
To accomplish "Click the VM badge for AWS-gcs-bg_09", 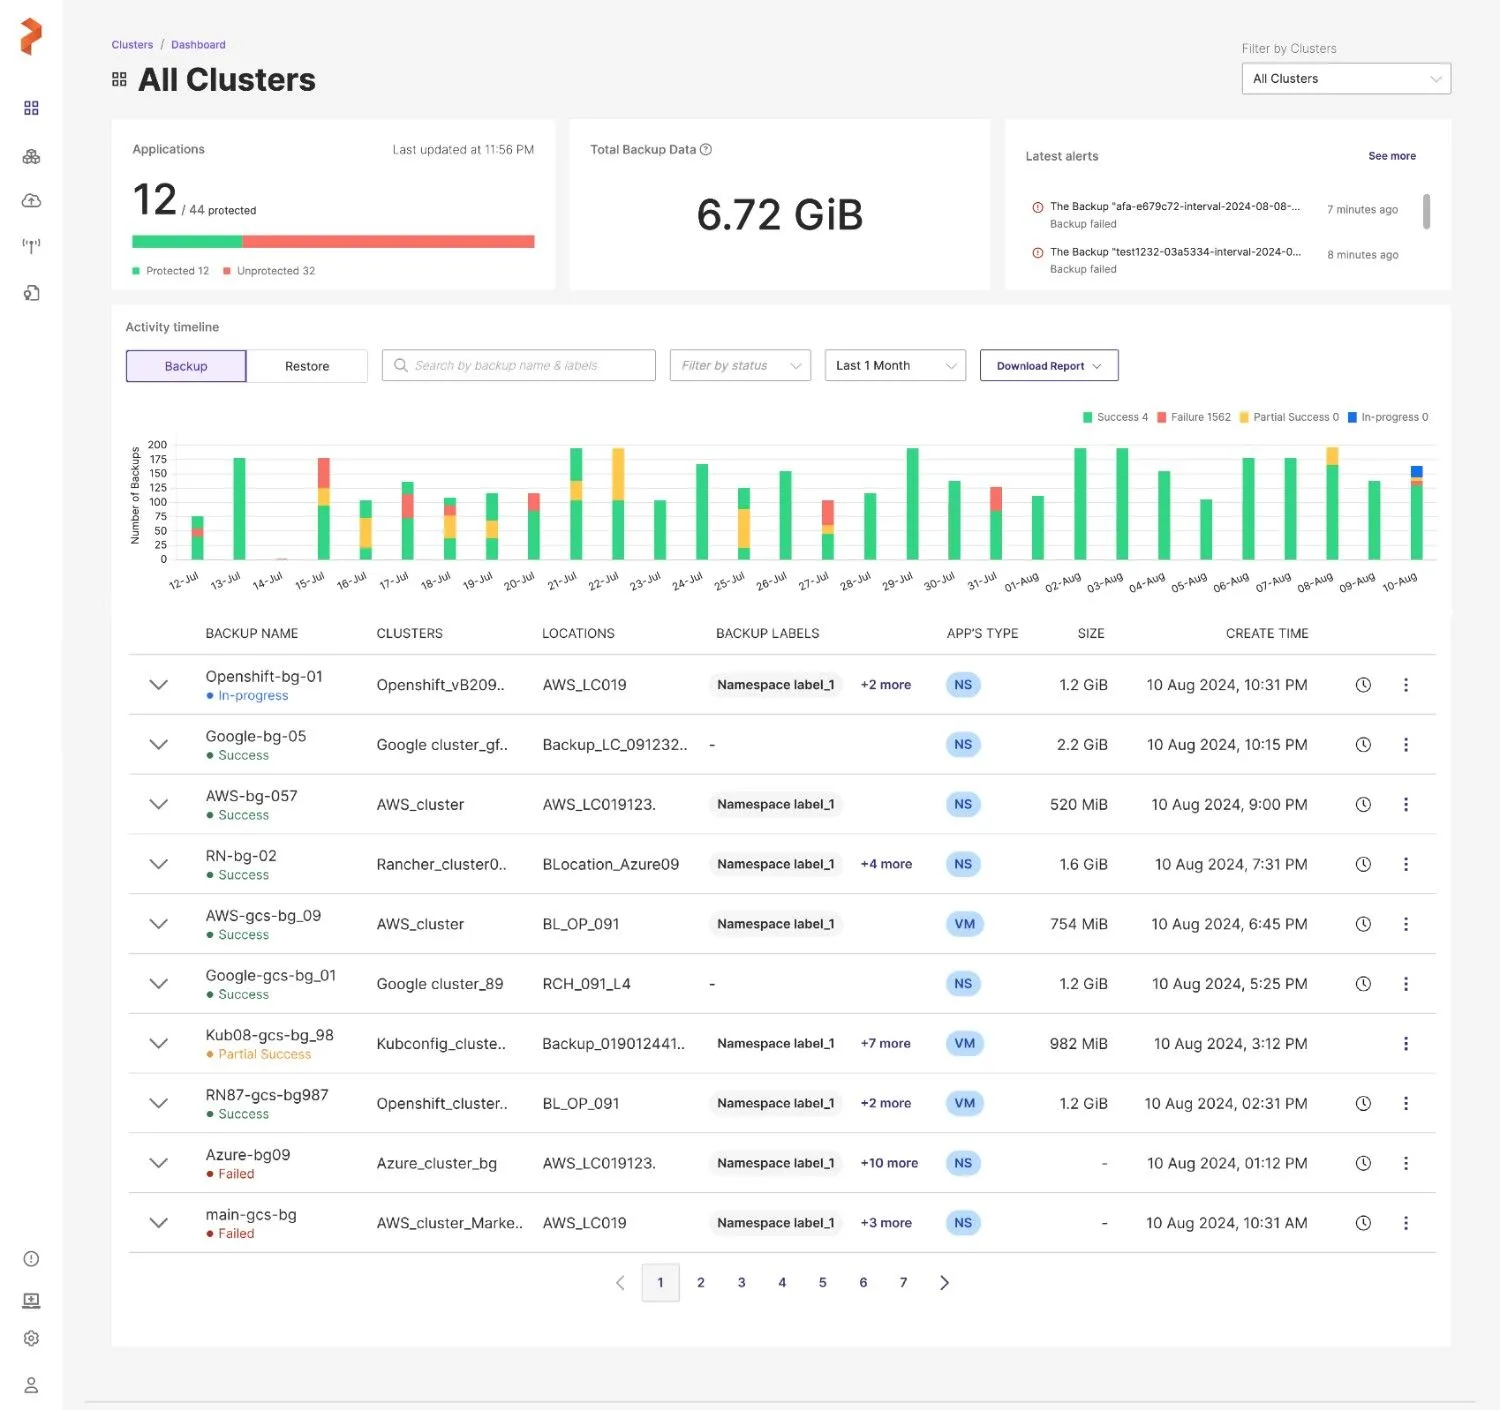I will tap(964, 924).
